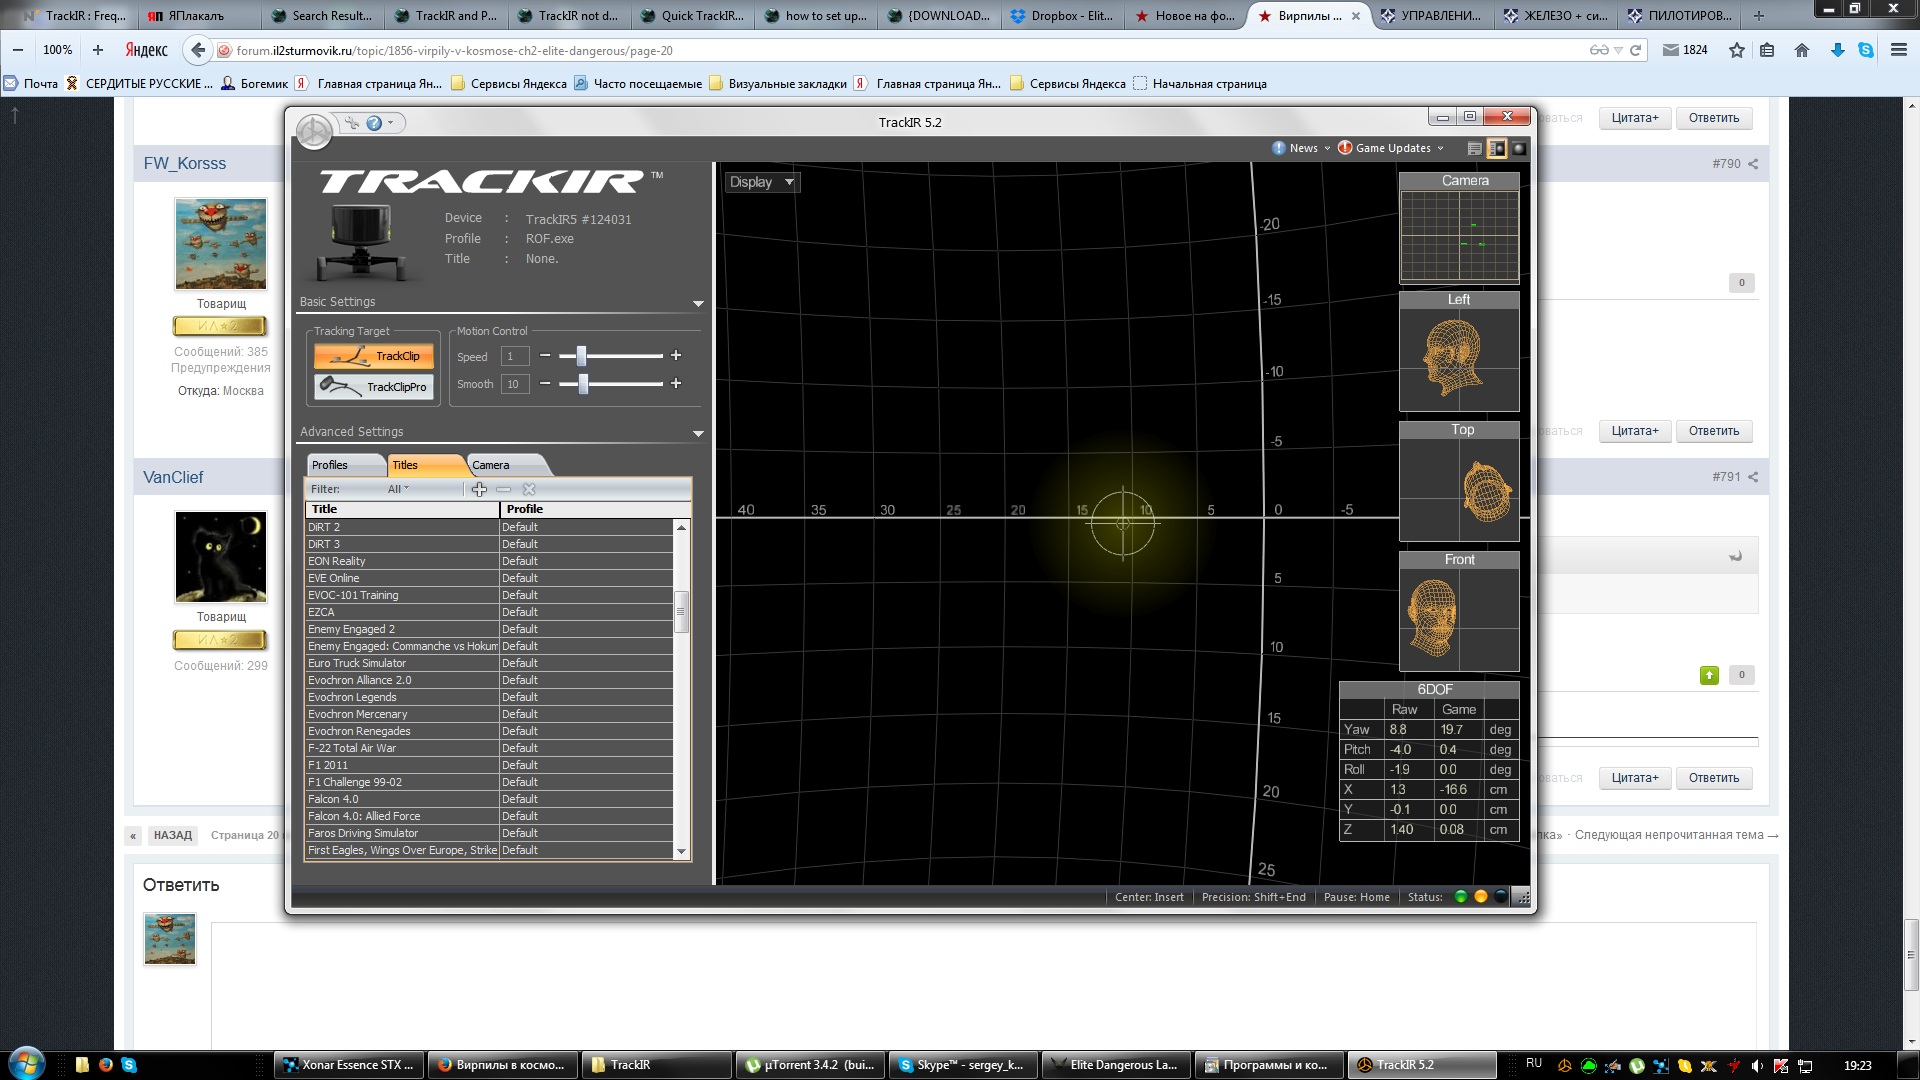The height and width of the screenshot is (1080, 1920).
Task: Click the Цитата+ button on post #790
Action: [1635, 431]
